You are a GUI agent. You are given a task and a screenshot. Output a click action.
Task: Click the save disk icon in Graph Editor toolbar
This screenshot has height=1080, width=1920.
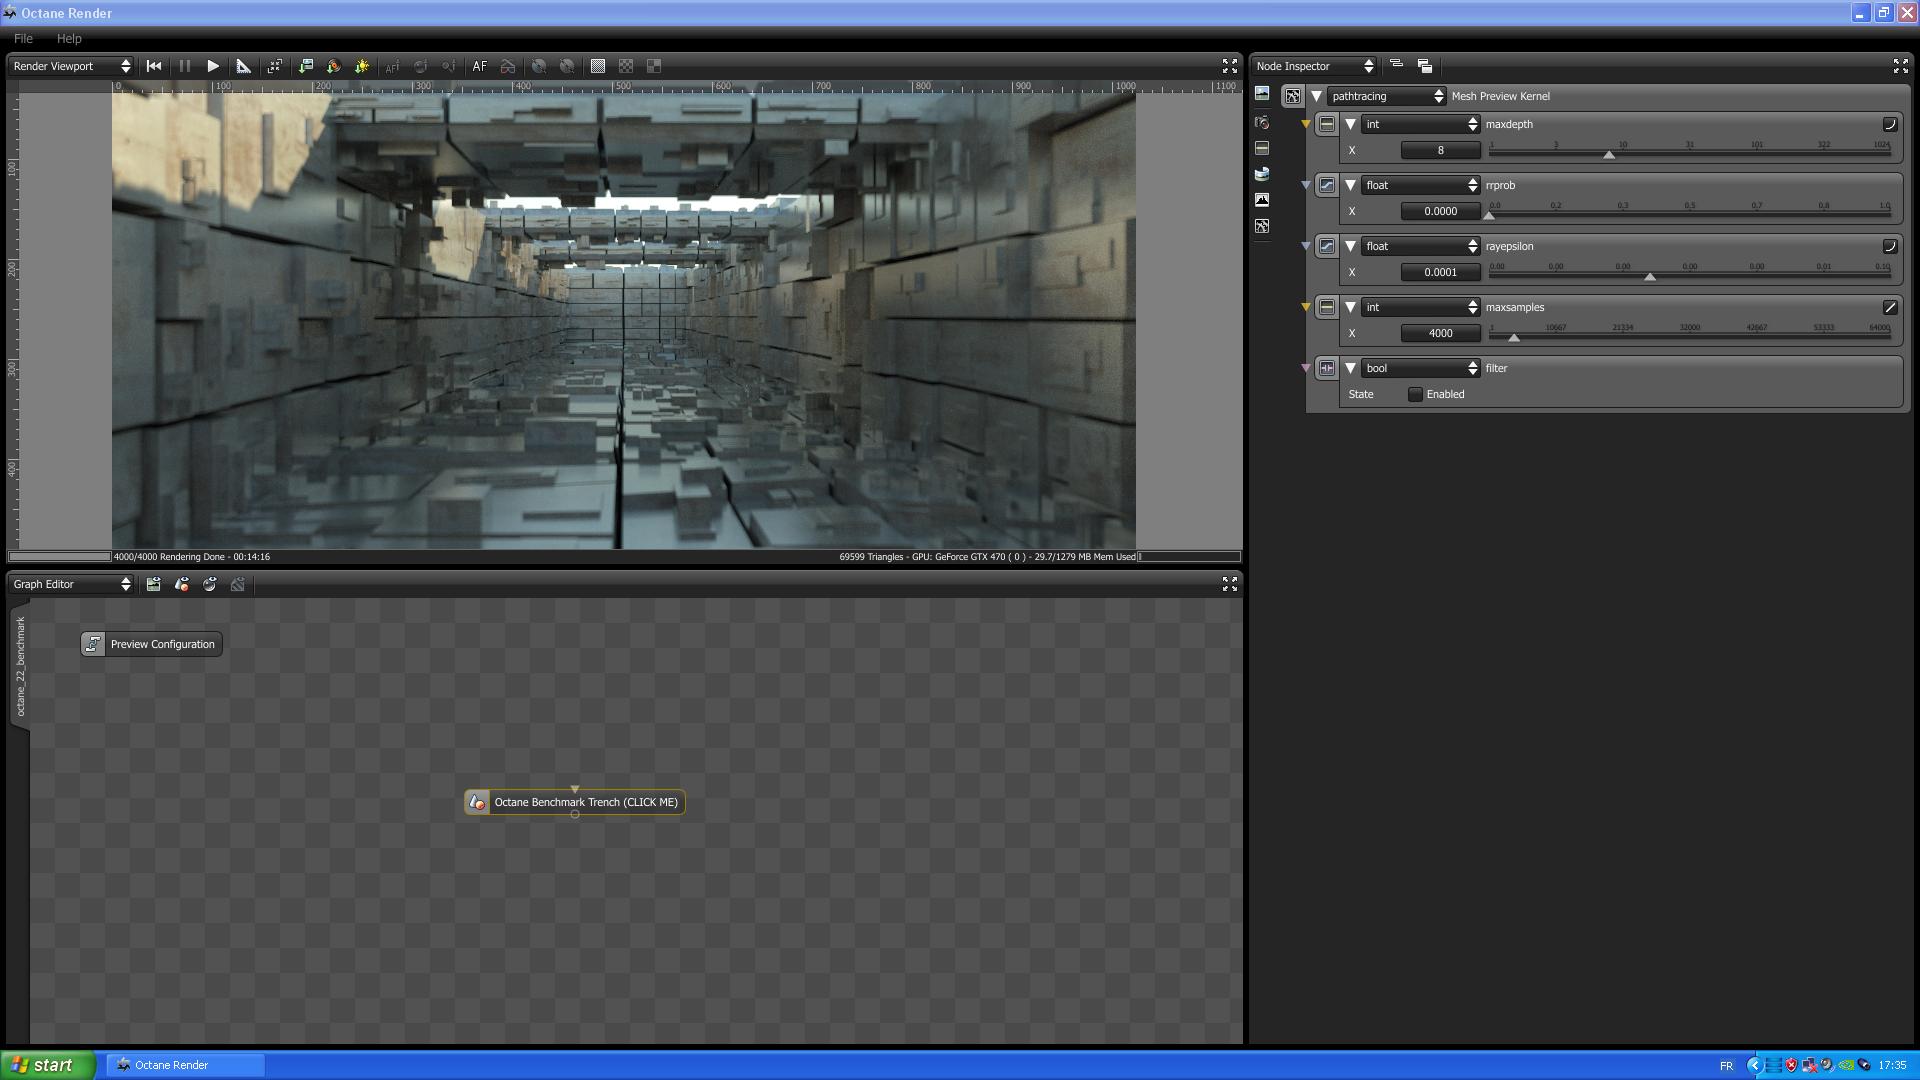(153, 584)
